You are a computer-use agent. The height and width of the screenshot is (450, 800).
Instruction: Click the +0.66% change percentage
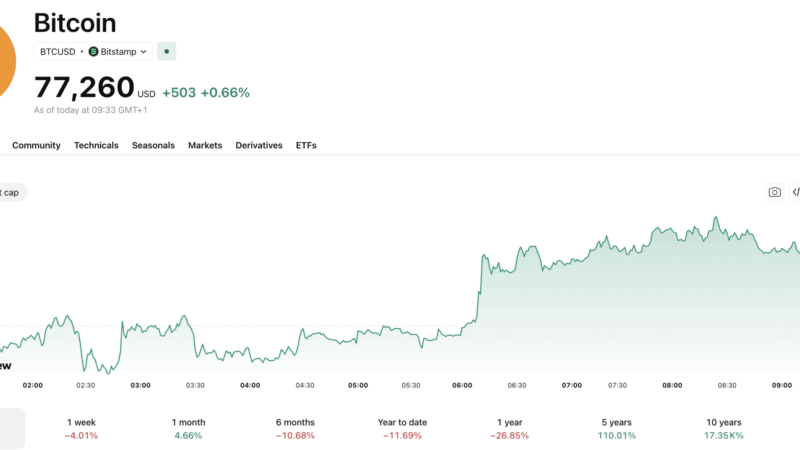click(225, 92)
